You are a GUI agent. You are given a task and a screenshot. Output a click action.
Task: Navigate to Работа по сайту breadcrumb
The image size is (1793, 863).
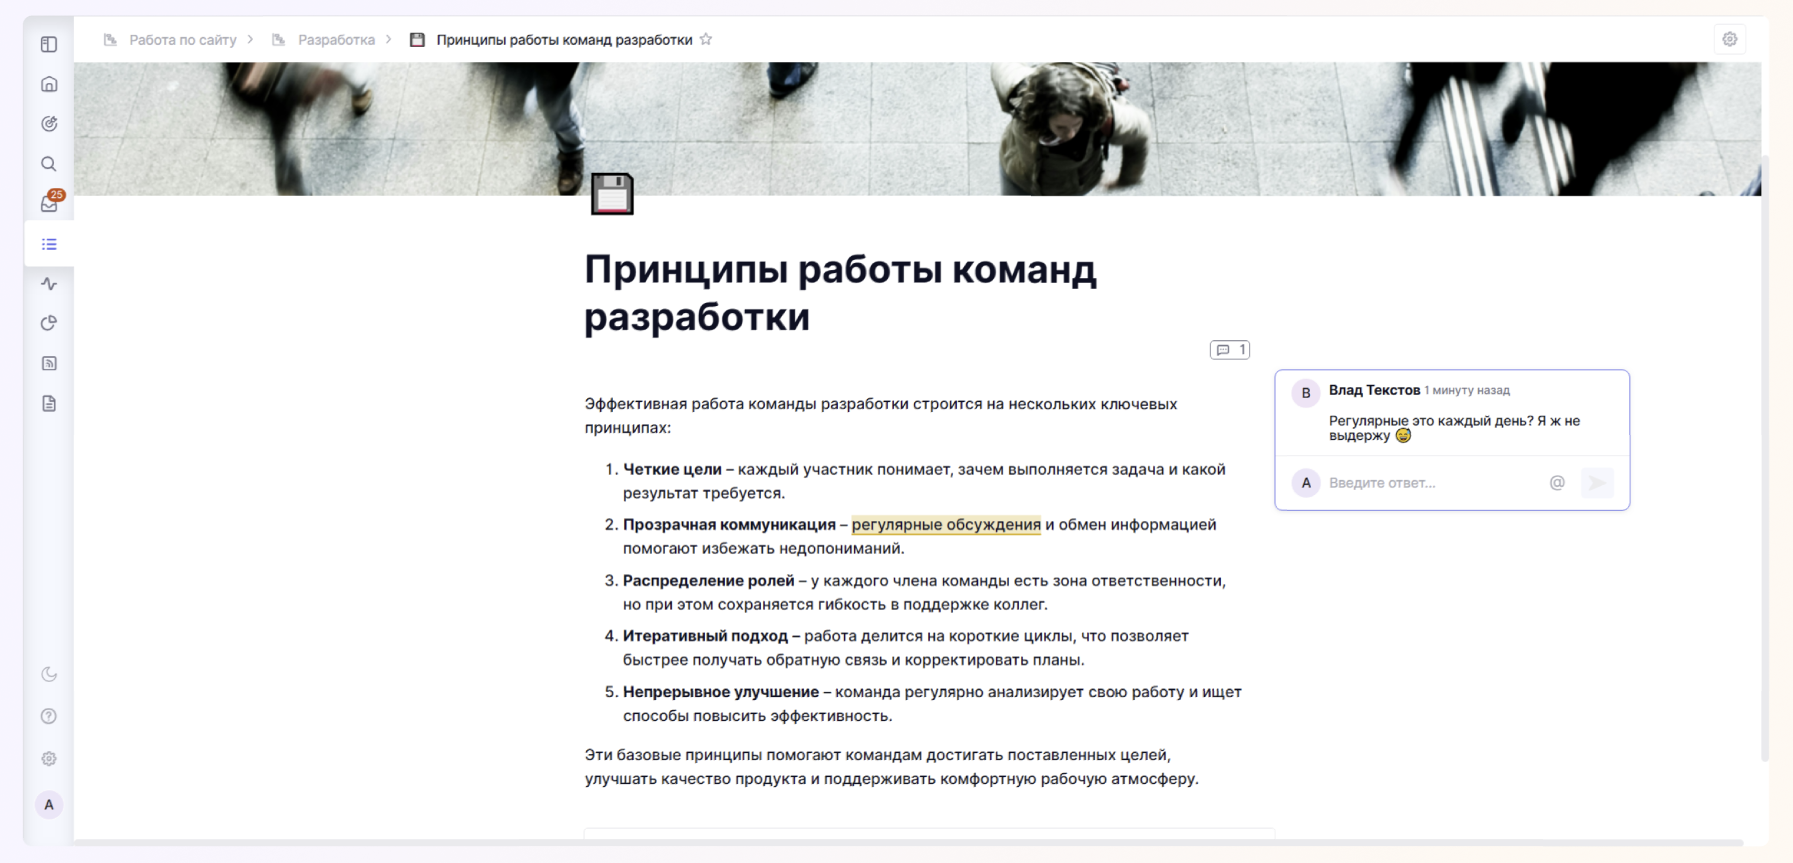pyautogui.click(x=182, y=40)
